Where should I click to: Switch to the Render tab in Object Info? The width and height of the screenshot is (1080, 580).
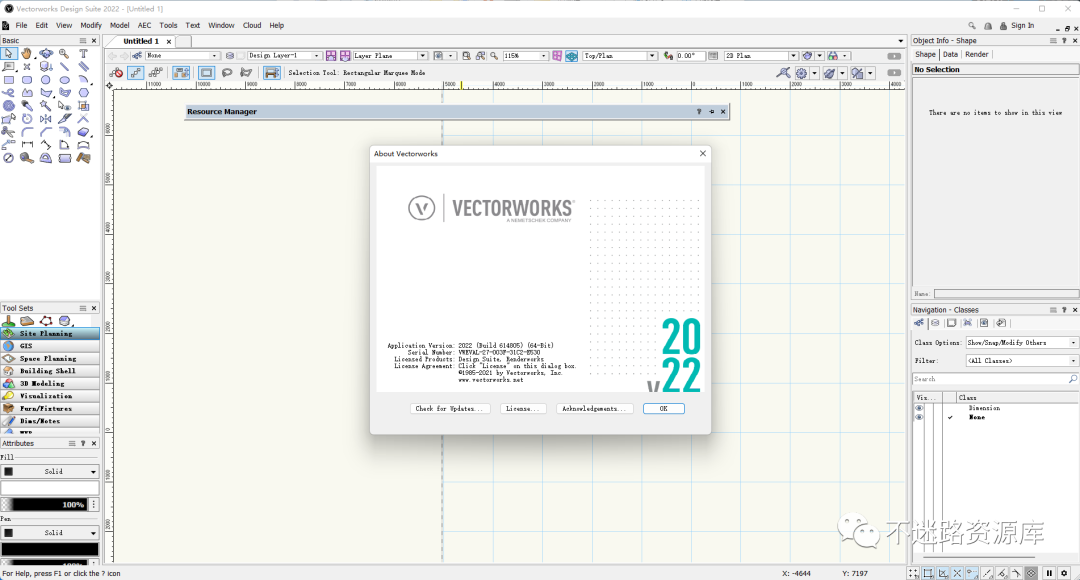976,54
